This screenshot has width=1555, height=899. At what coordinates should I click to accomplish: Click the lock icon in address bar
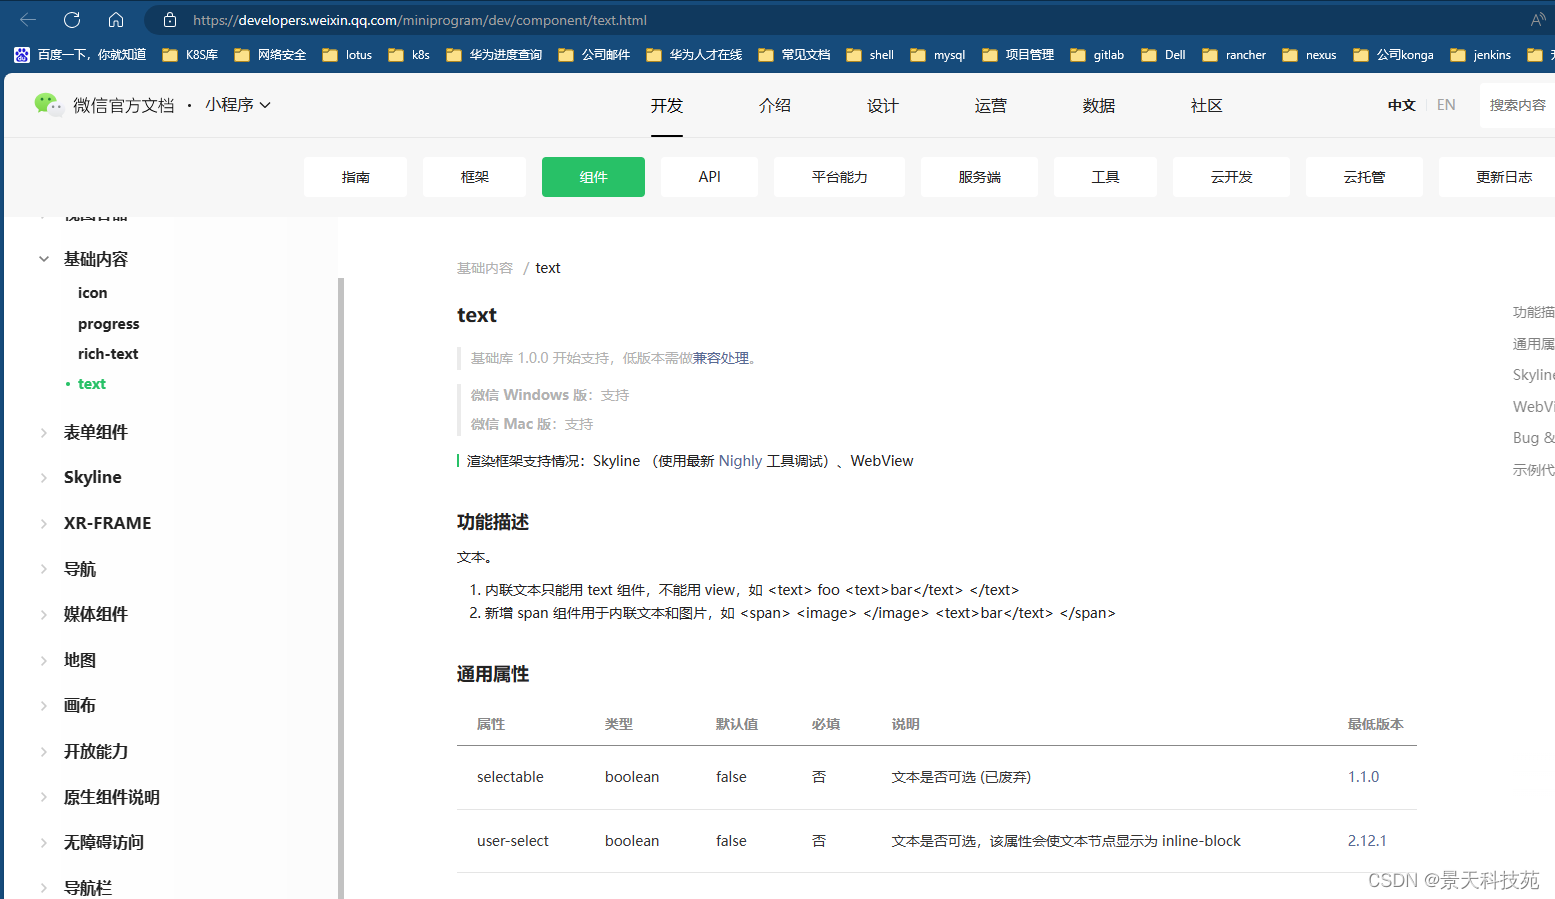(170, 20)
